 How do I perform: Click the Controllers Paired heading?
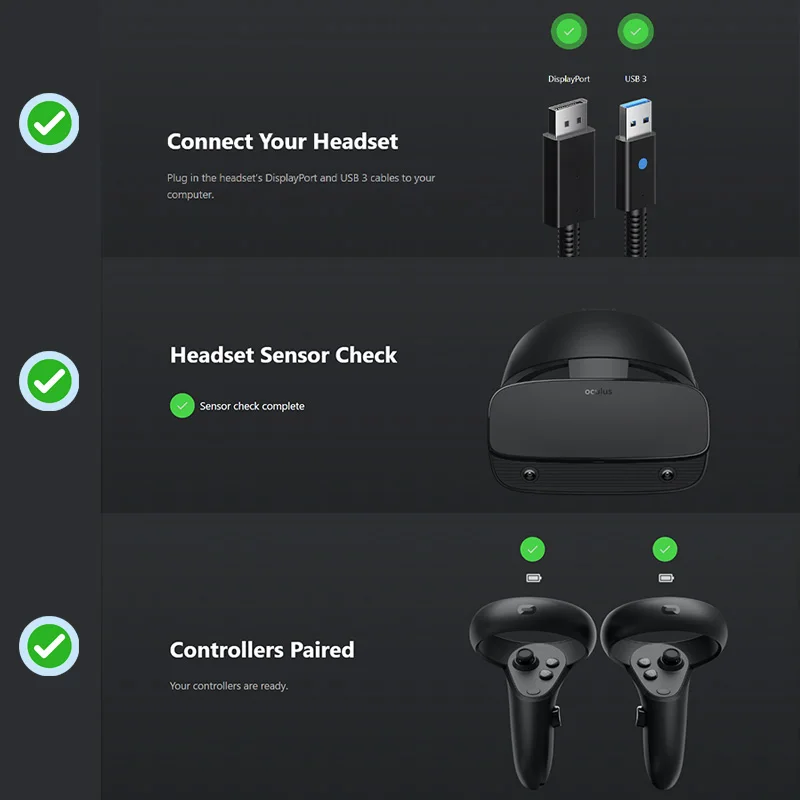tap(262, 650)
